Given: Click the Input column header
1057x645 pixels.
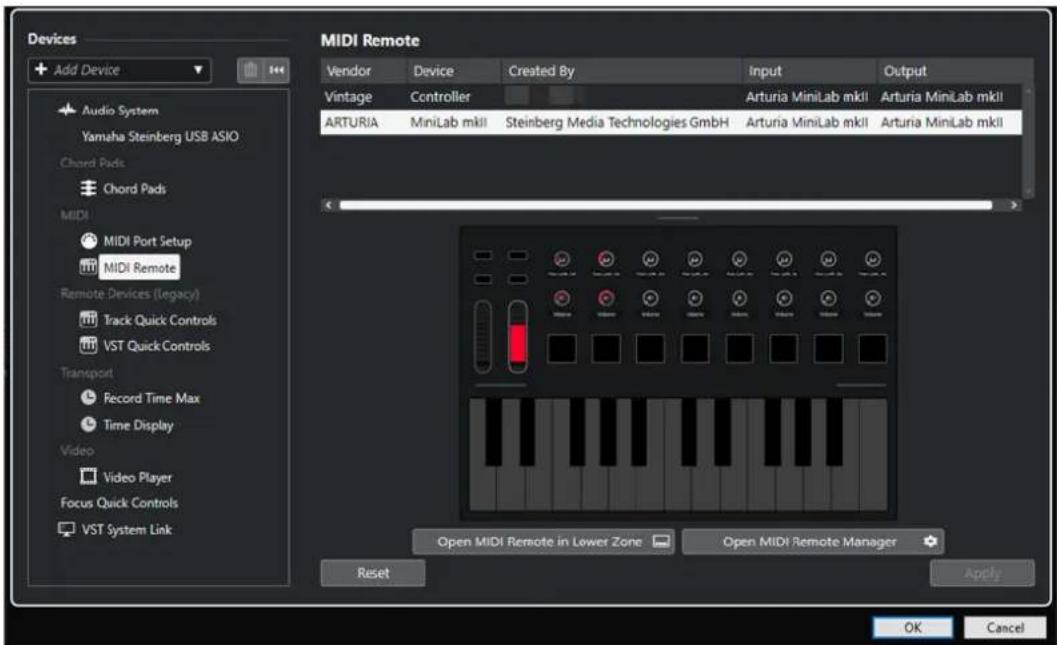Looking at the screenshot, I should click(x=809, y=71).
